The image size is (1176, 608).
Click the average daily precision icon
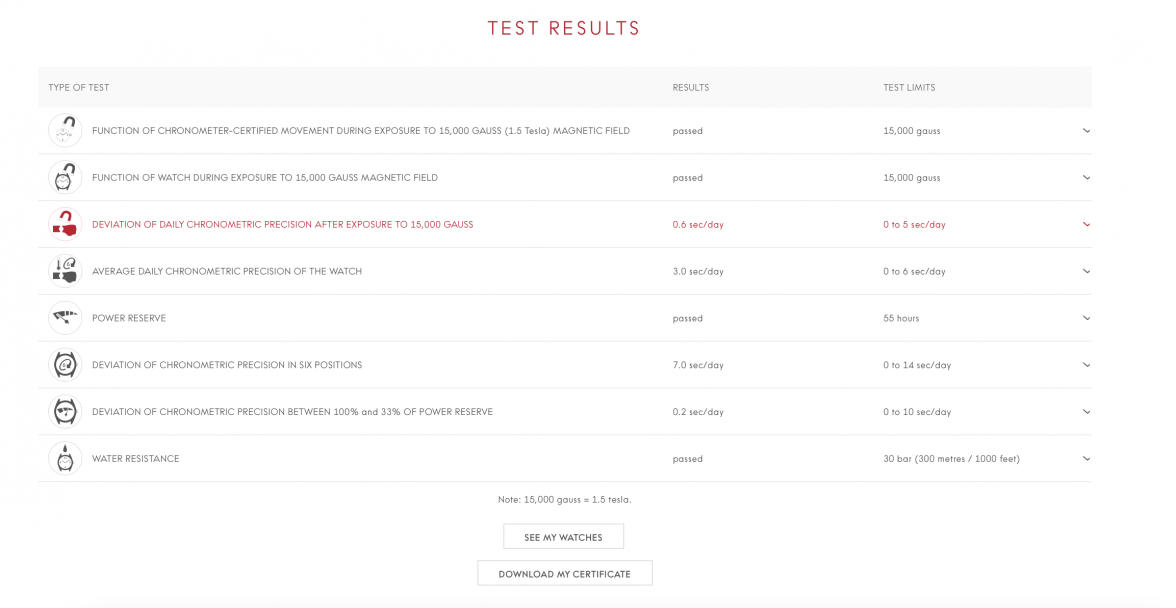pyautogui.click(x=65, y=271)
